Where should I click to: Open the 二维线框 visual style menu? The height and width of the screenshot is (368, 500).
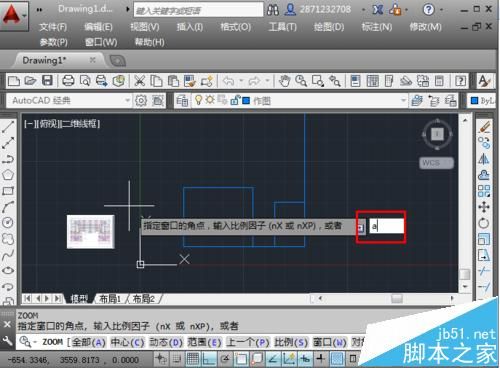click(80, 124)
